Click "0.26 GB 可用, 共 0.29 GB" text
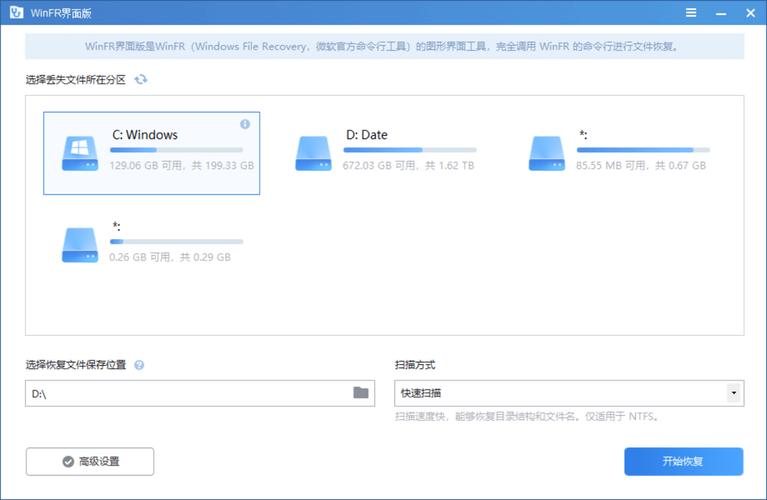The image size is (767, 500). 170,257
